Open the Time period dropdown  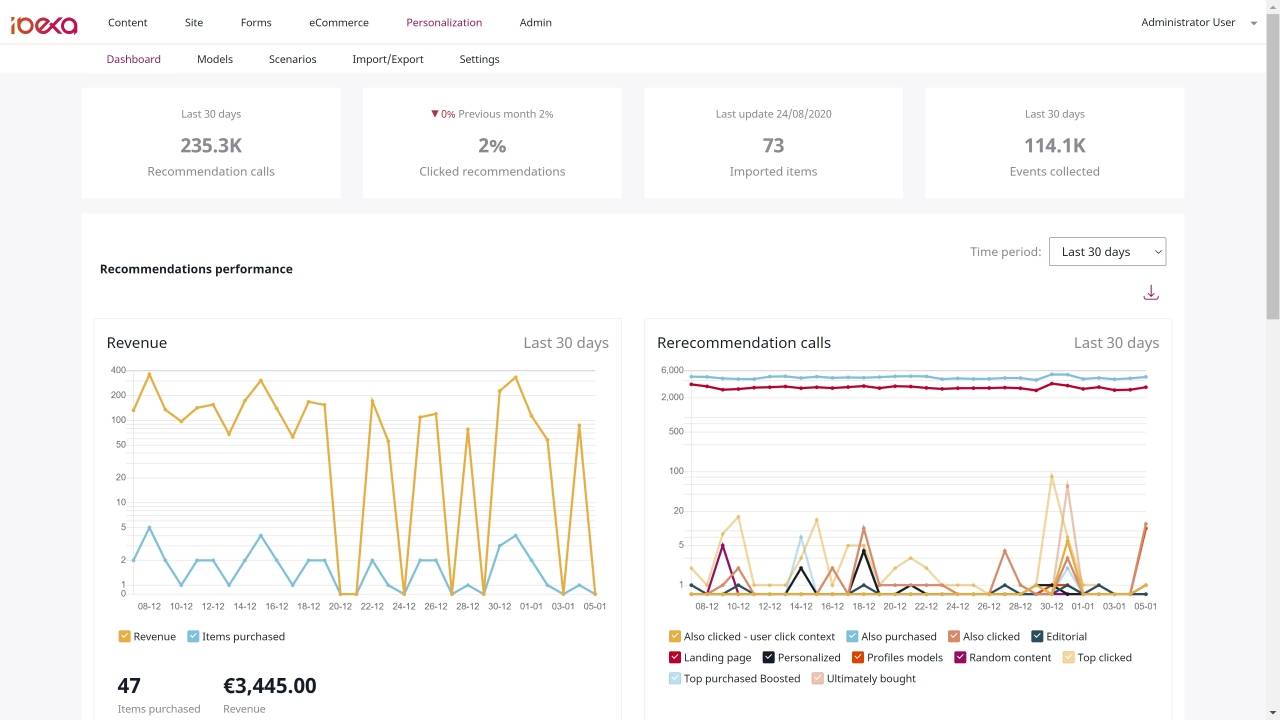point(1107,252)
